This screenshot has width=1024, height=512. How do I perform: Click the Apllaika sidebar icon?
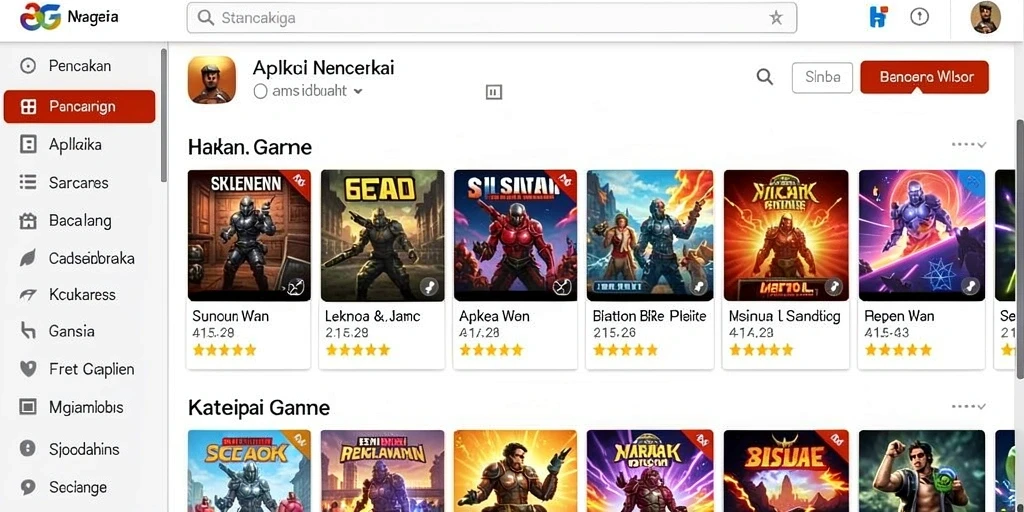[28, 144]
